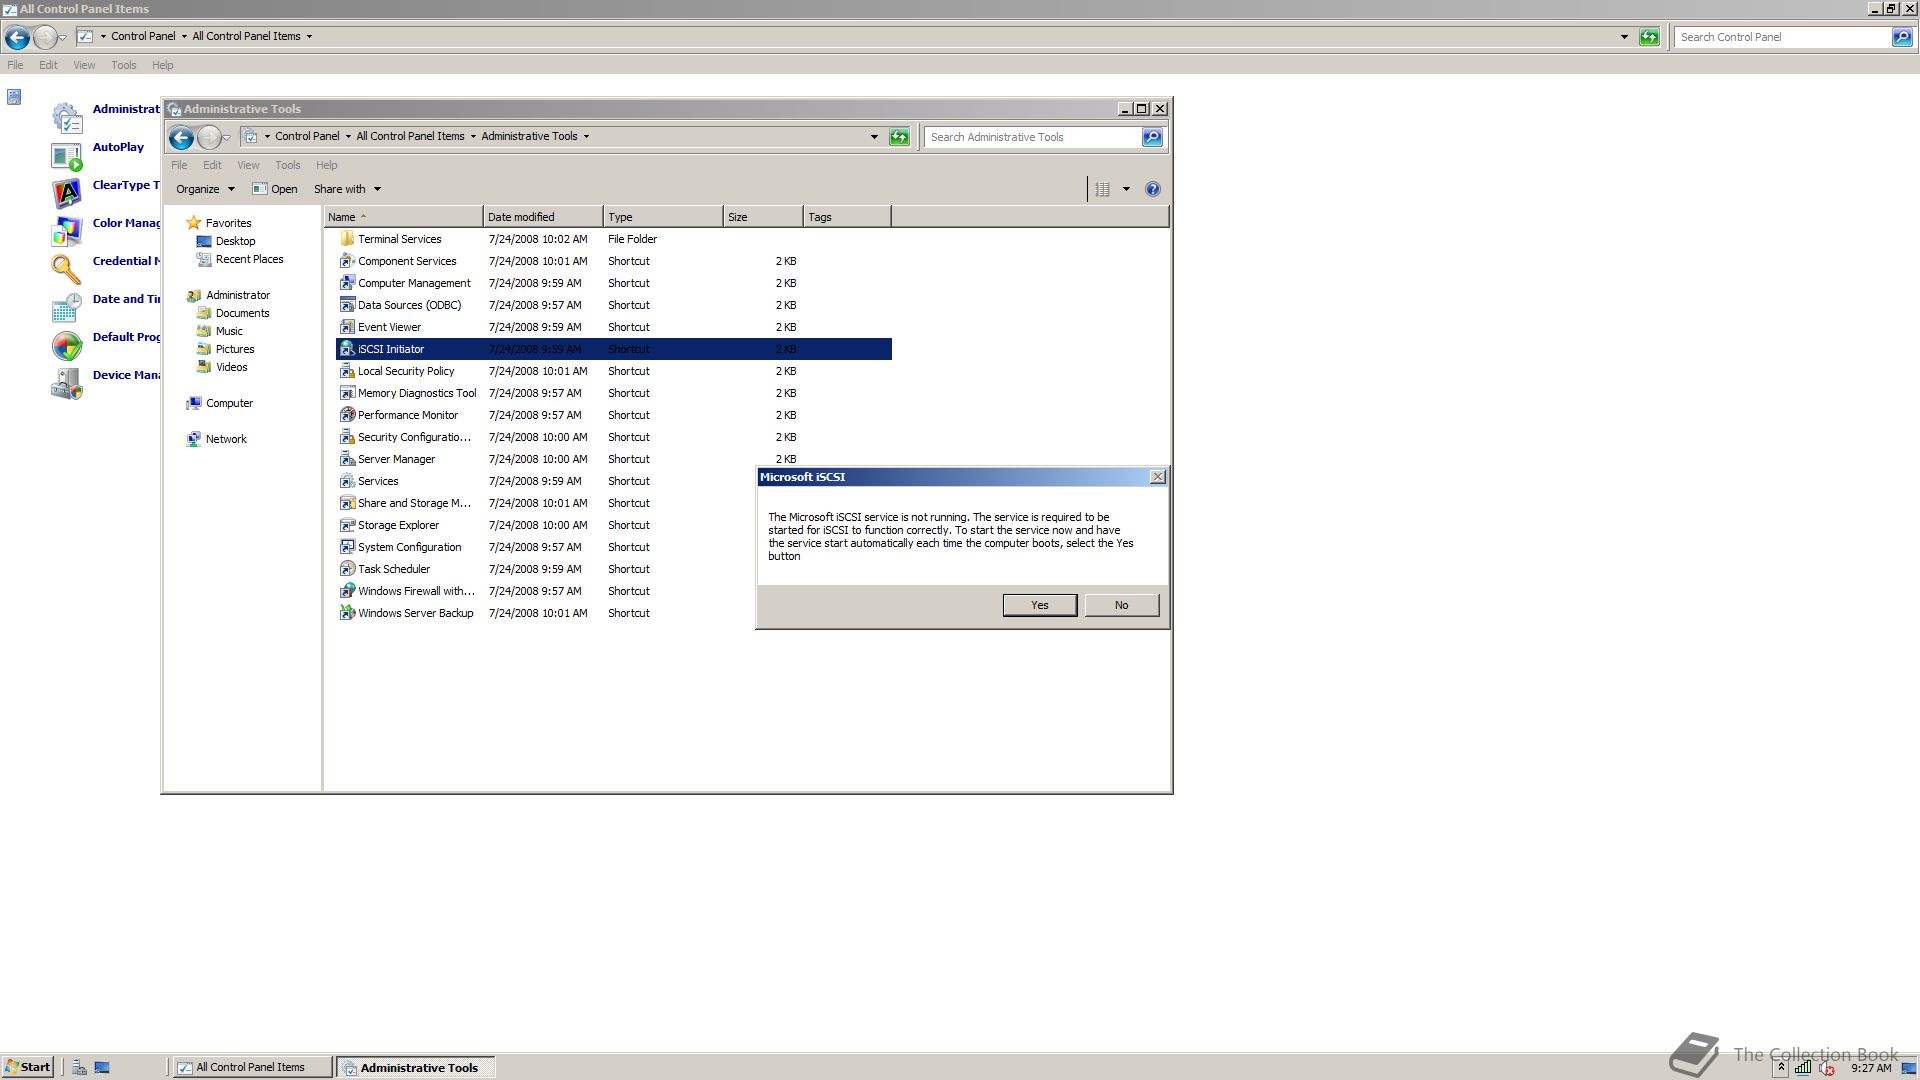This screenshot has width=1920, height=1080.
Task: Sort by the Type column header
Action: click(x=663, y=217)
